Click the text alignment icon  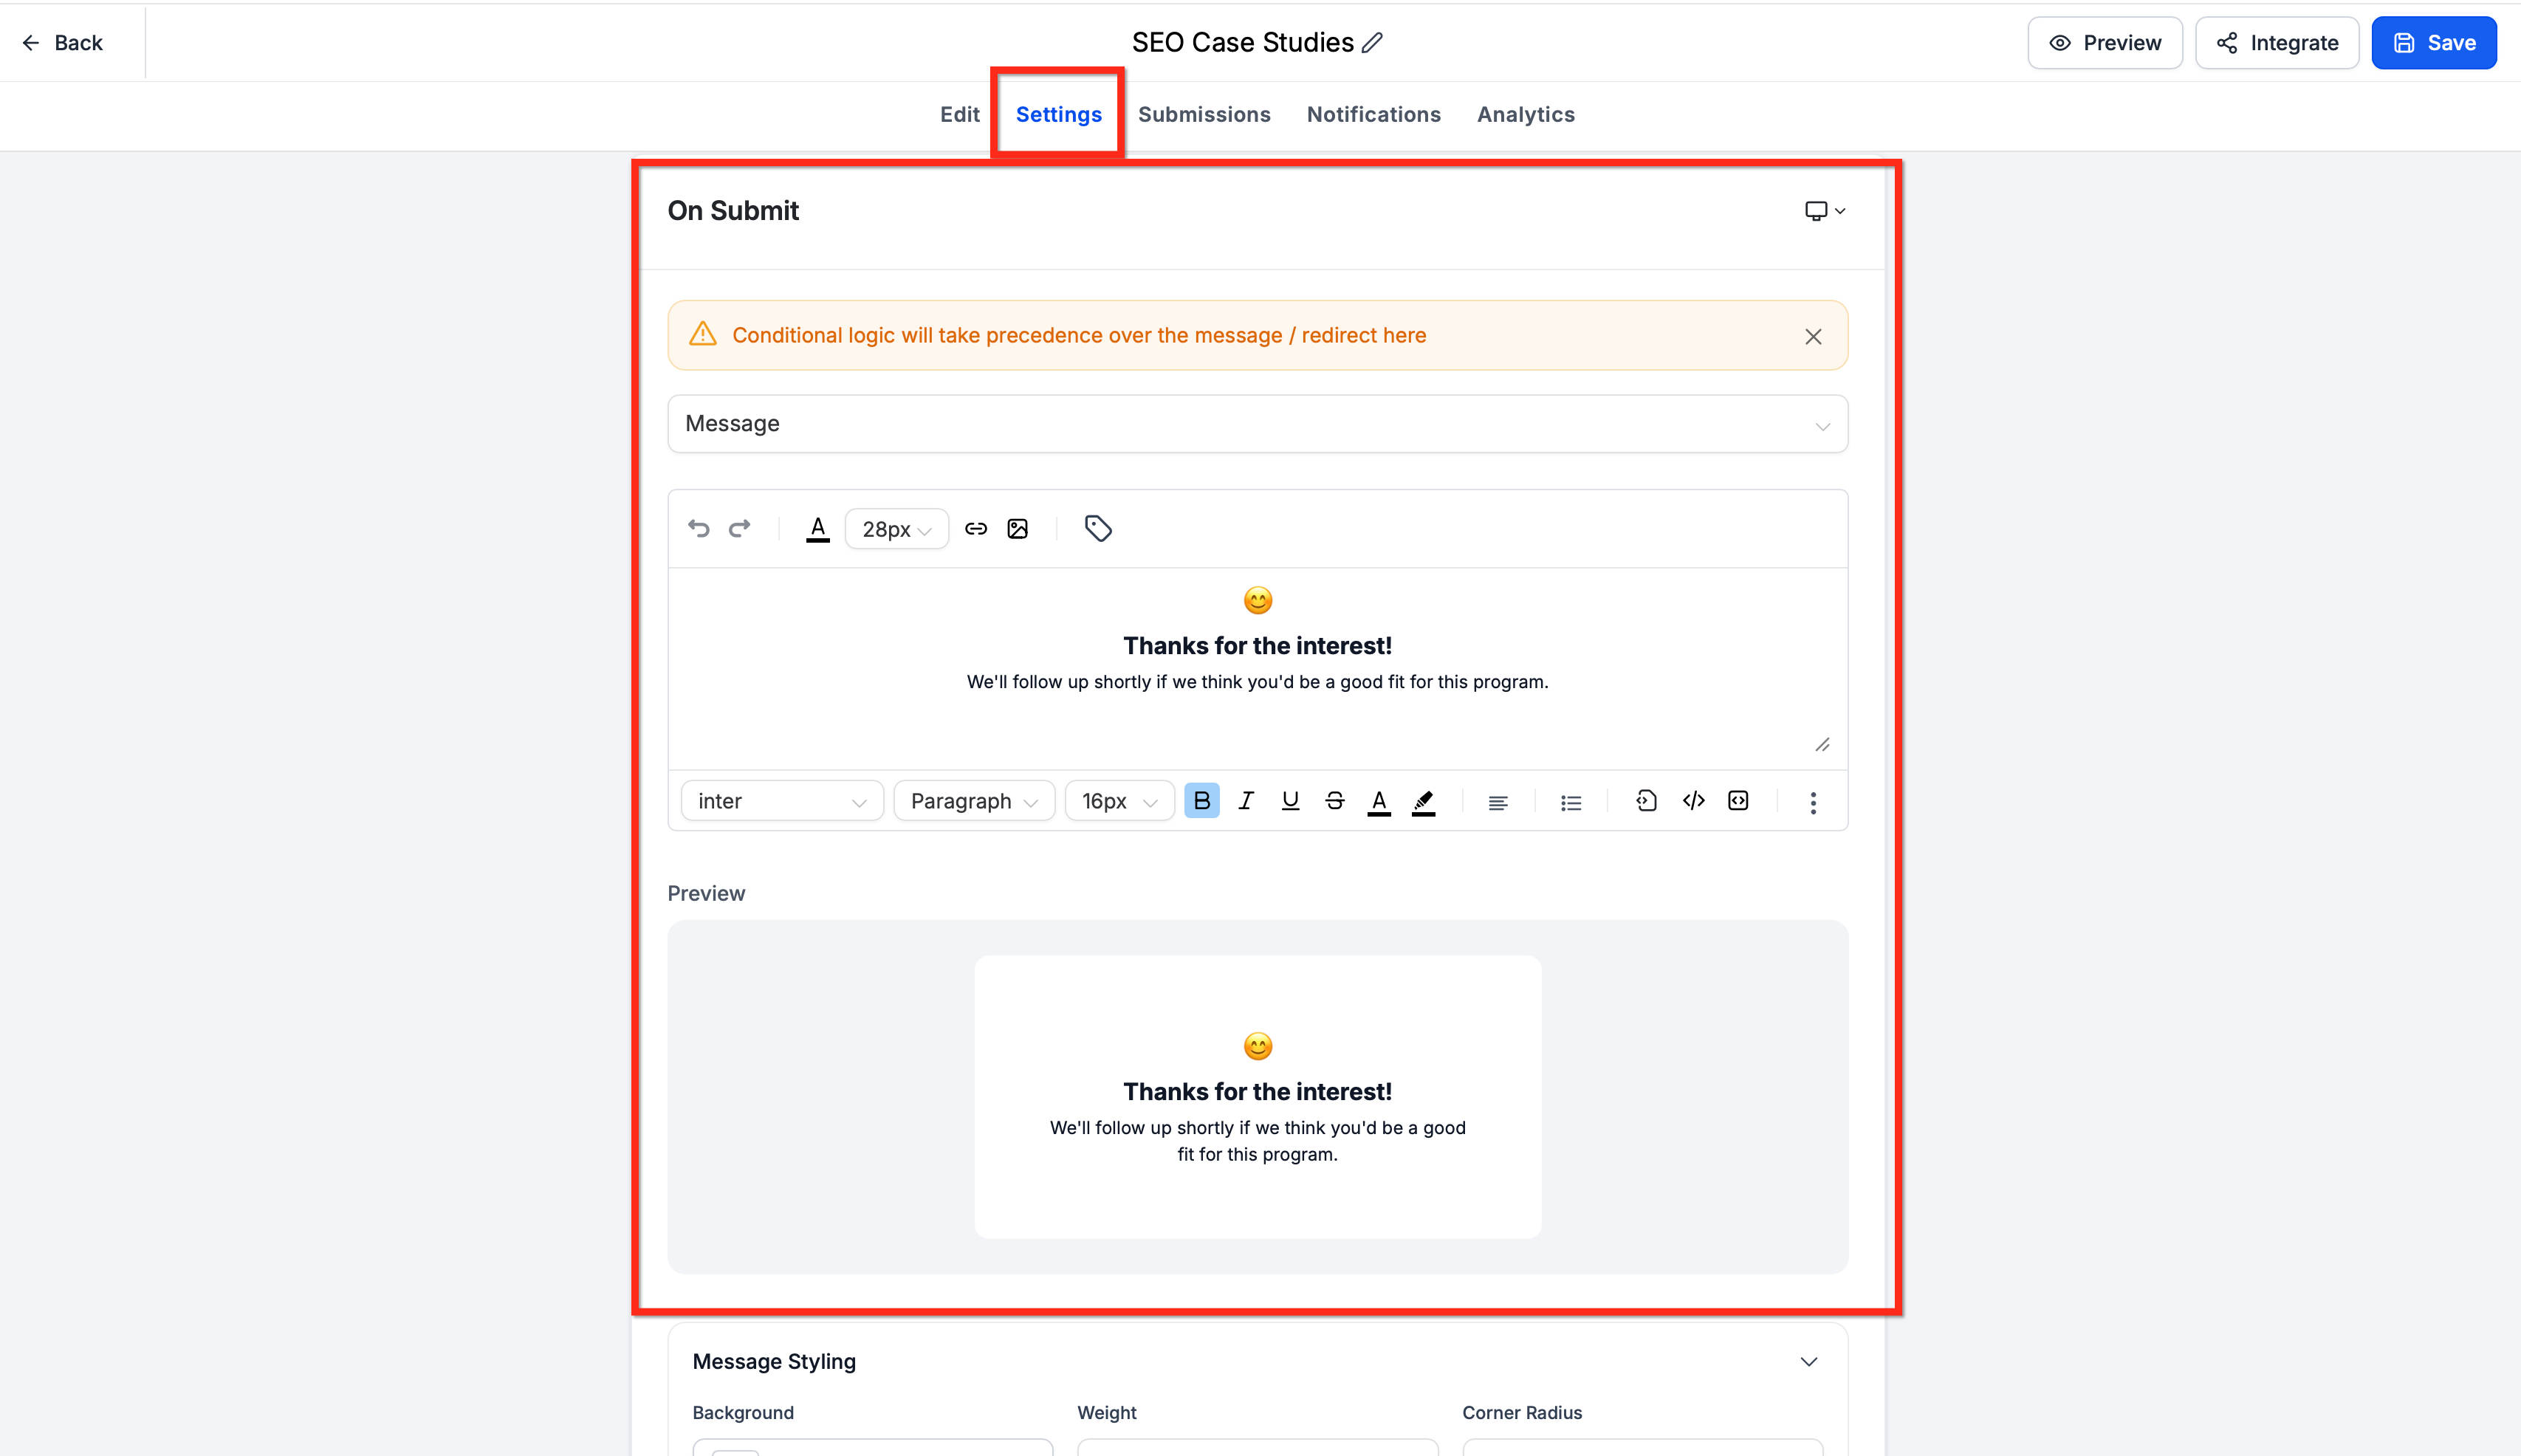click(1498, 802)
